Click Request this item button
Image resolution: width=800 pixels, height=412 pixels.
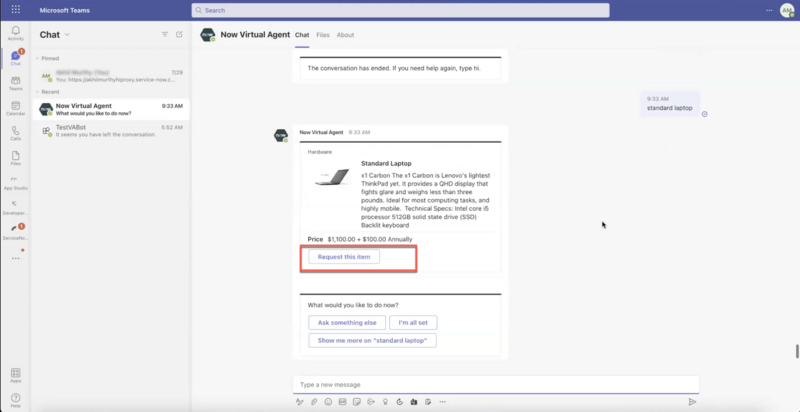[344, 257]
